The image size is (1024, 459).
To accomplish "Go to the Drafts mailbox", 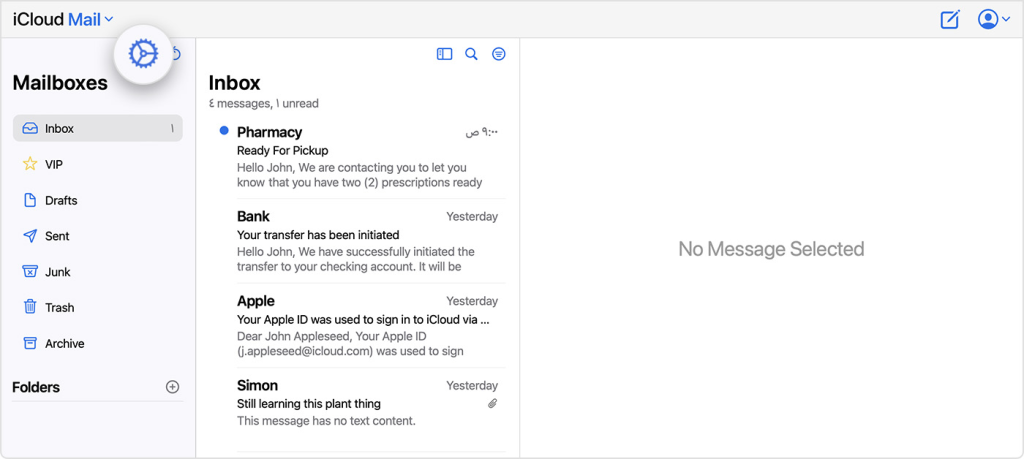I will pyautogui.click(x=97, y=200).
